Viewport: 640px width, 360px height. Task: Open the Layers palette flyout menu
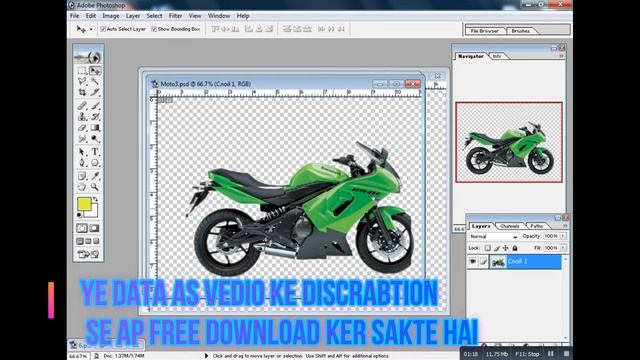(566, 226)
